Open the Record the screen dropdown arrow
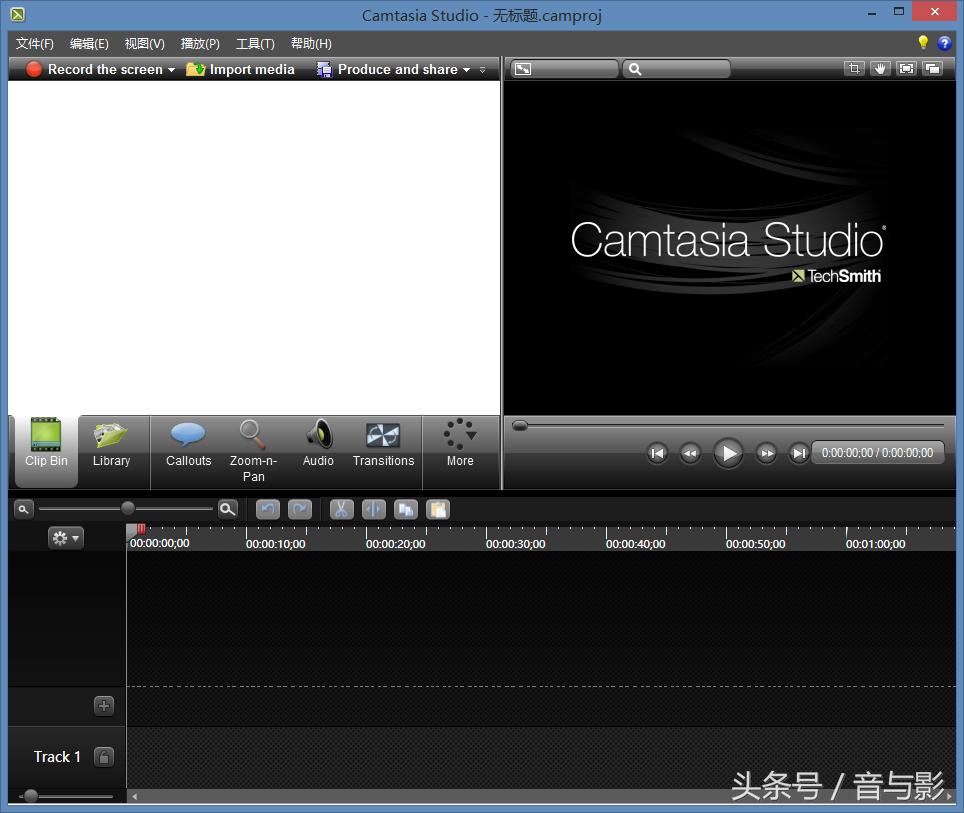 [172, 70]
